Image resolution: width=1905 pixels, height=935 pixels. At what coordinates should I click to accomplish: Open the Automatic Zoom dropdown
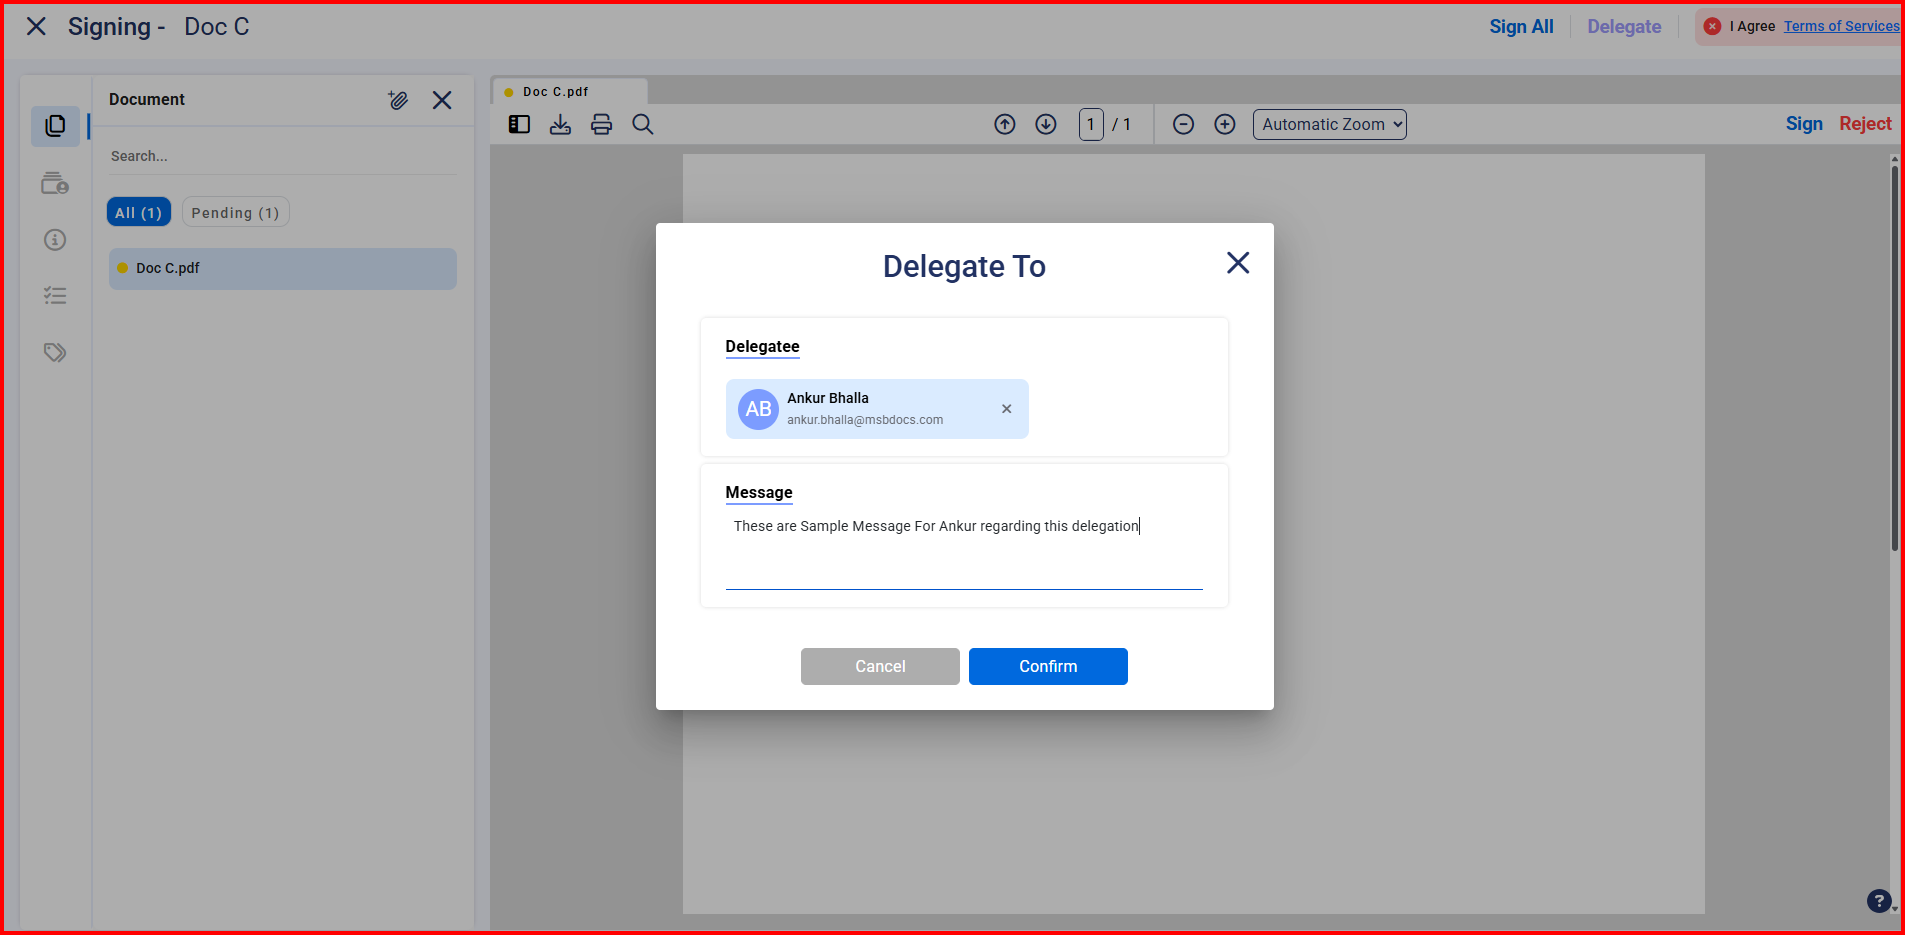1329,124
